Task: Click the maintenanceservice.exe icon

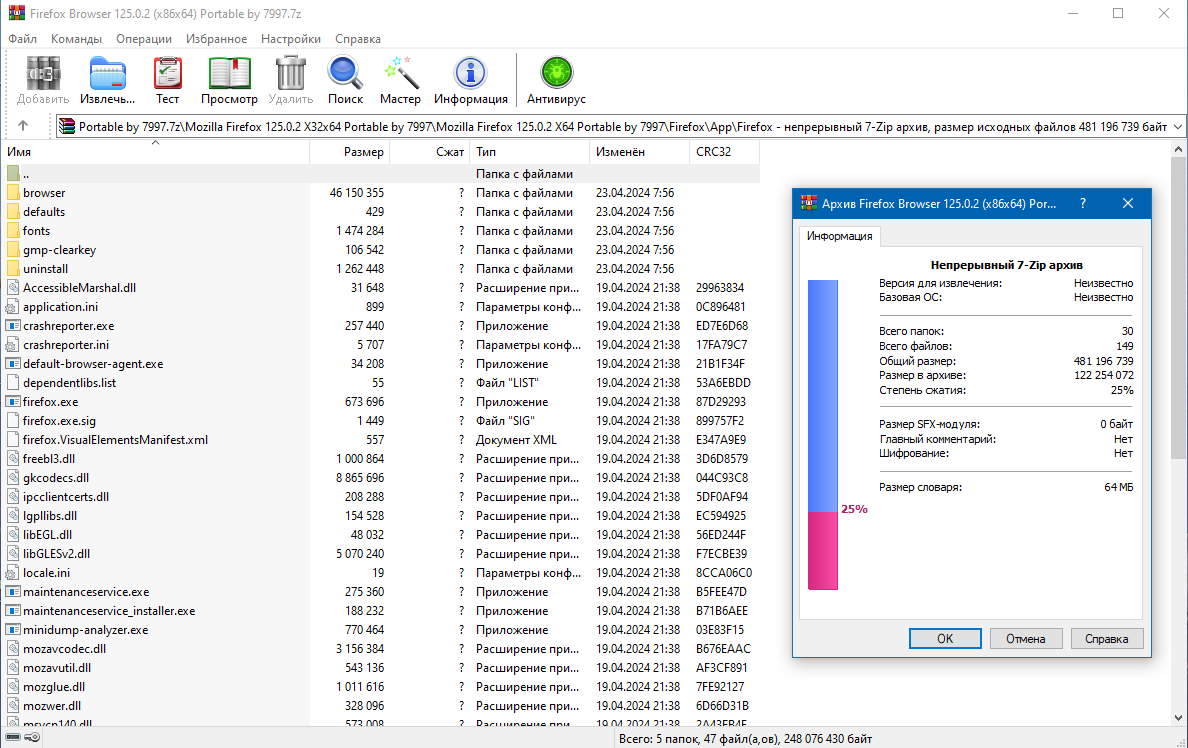Action: (13, 592)
